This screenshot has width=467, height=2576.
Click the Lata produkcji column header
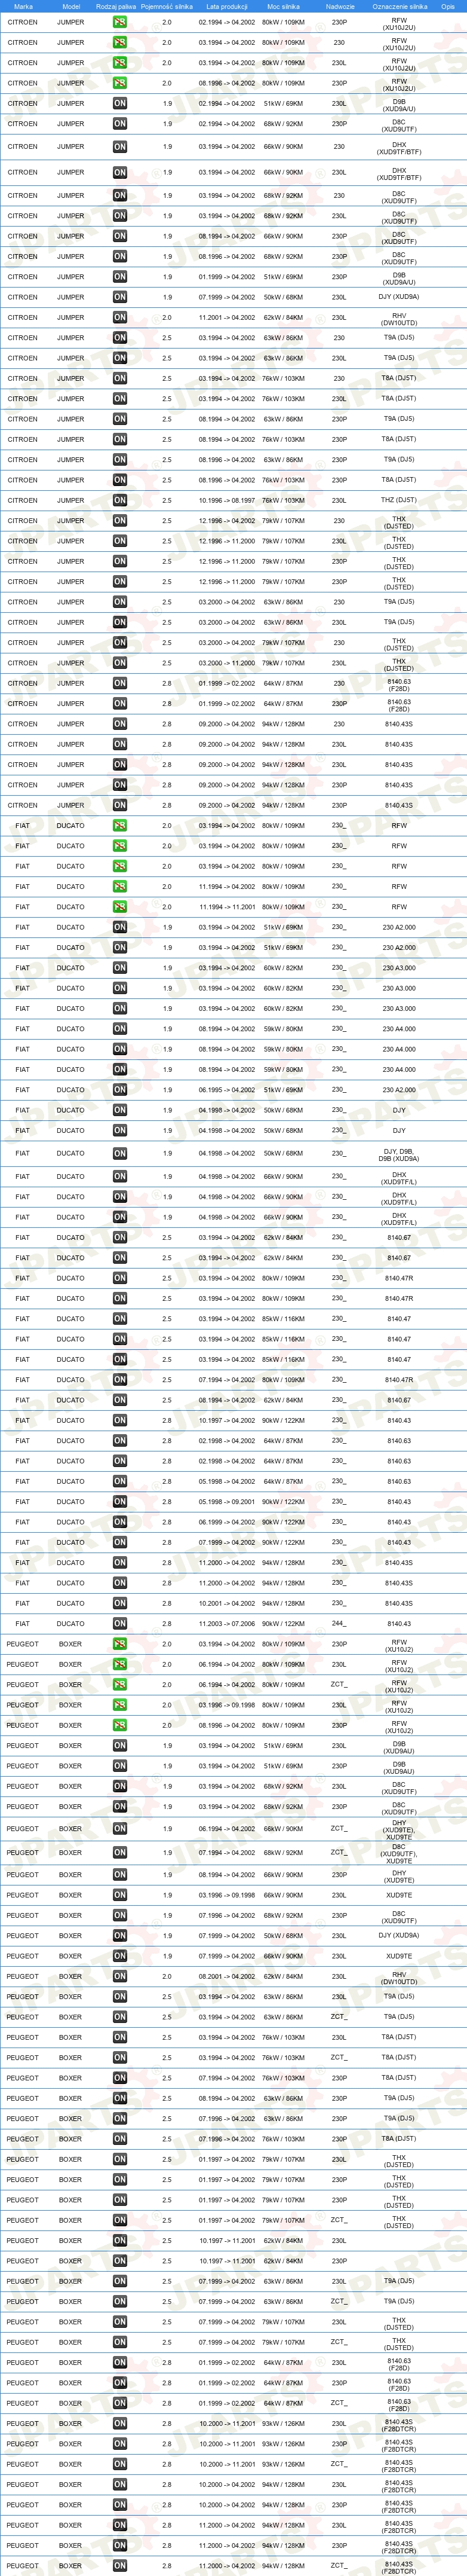(x=227, y=6)
